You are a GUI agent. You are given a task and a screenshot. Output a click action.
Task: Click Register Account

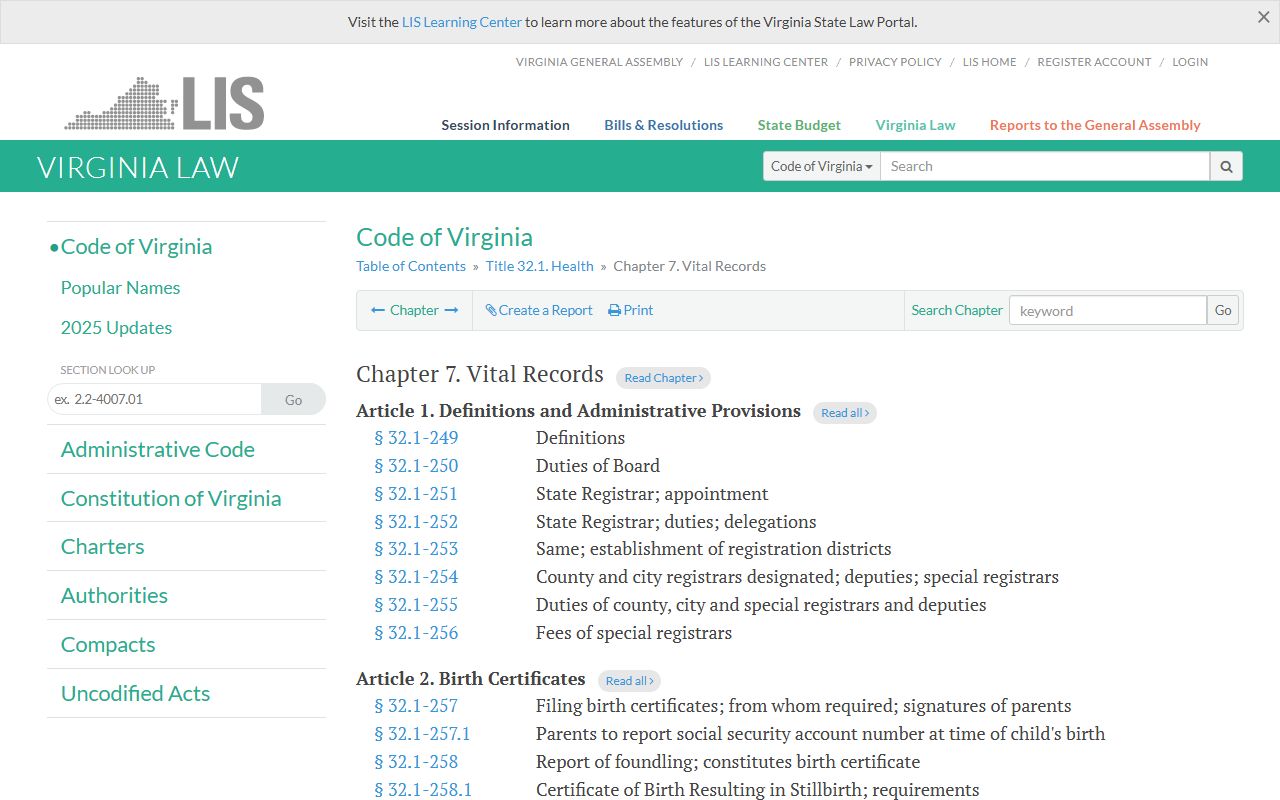(1094, 62)
